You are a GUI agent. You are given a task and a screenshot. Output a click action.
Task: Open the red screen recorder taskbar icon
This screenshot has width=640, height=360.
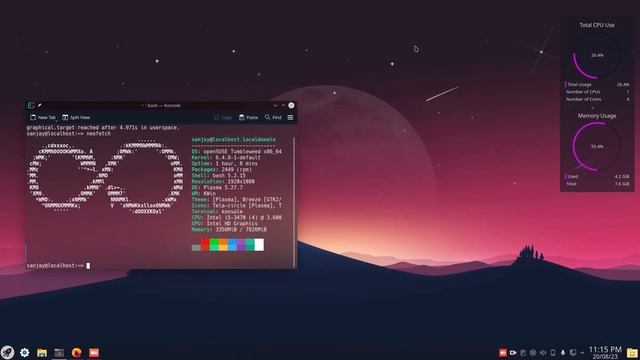[94, 353]
